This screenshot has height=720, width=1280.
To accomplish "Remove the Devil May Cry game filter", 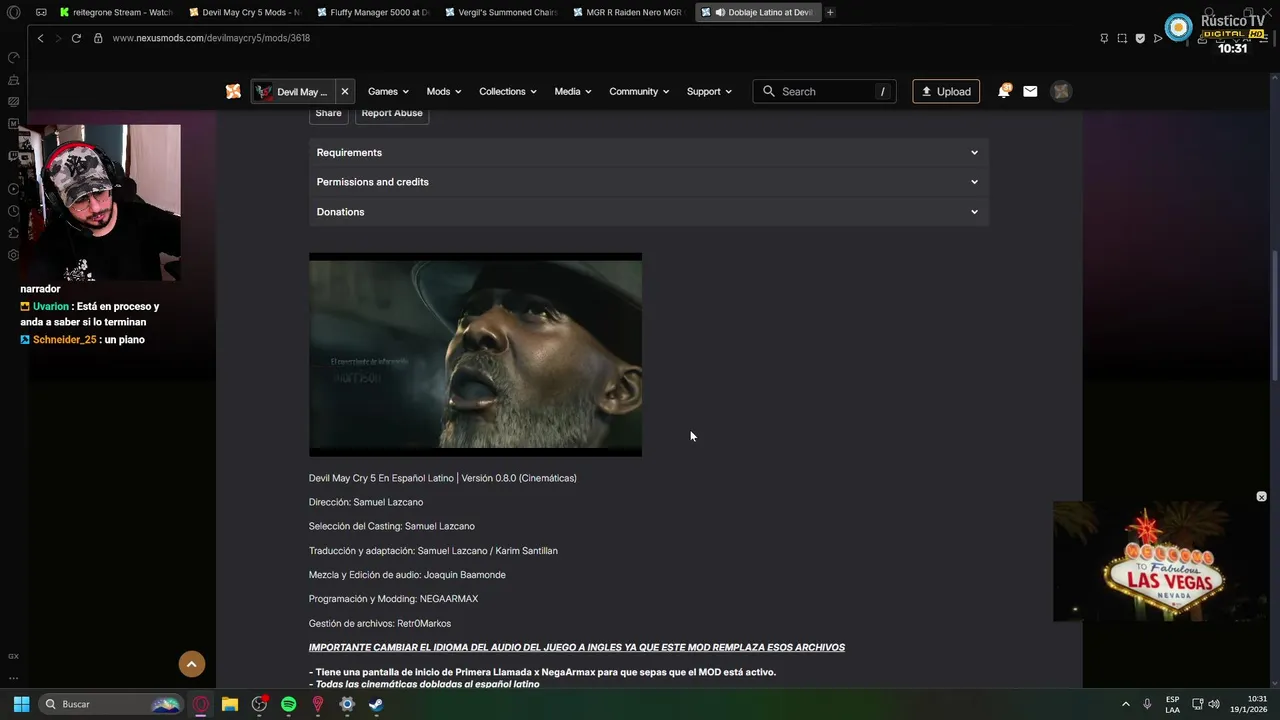I will (x=345, y=91).
